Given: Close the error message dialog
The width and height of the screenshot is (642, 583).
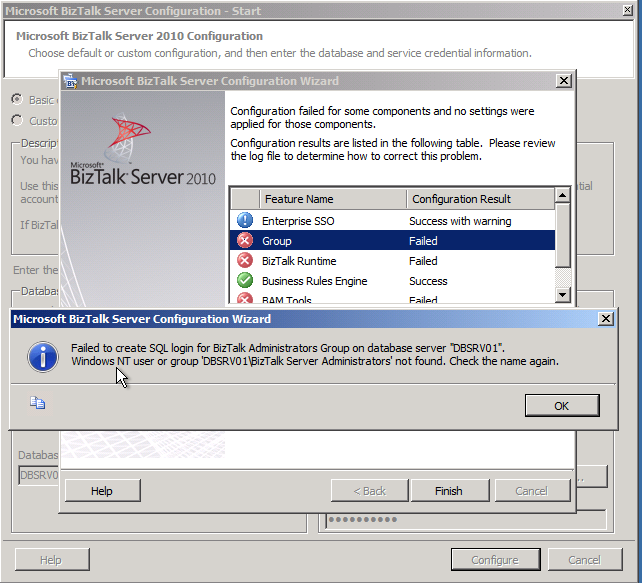Looking at the screenshot, I should point(606,319).
